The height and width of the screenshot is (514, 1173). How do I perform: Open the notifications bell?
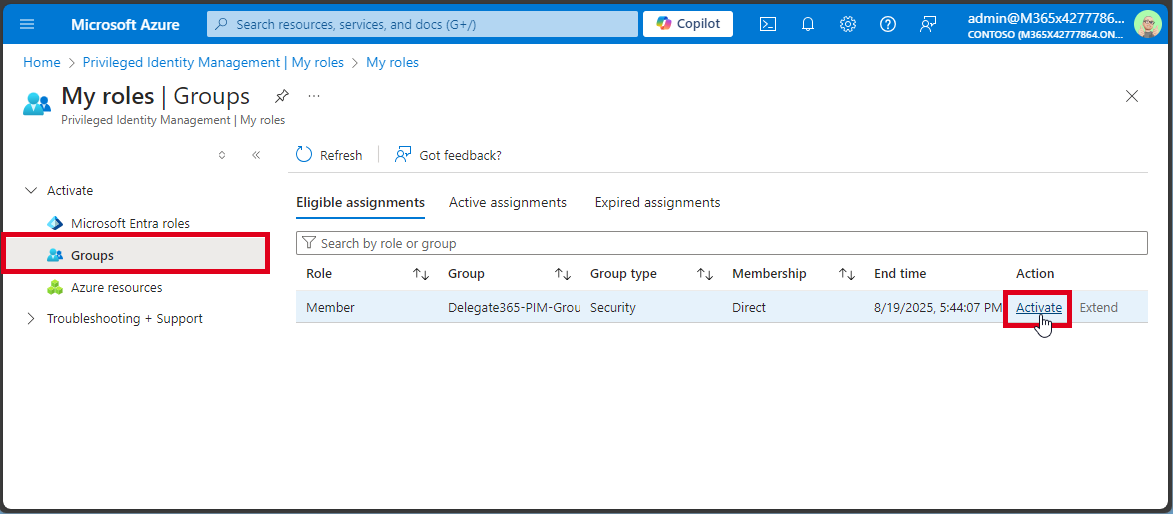[x=808, y=24]
